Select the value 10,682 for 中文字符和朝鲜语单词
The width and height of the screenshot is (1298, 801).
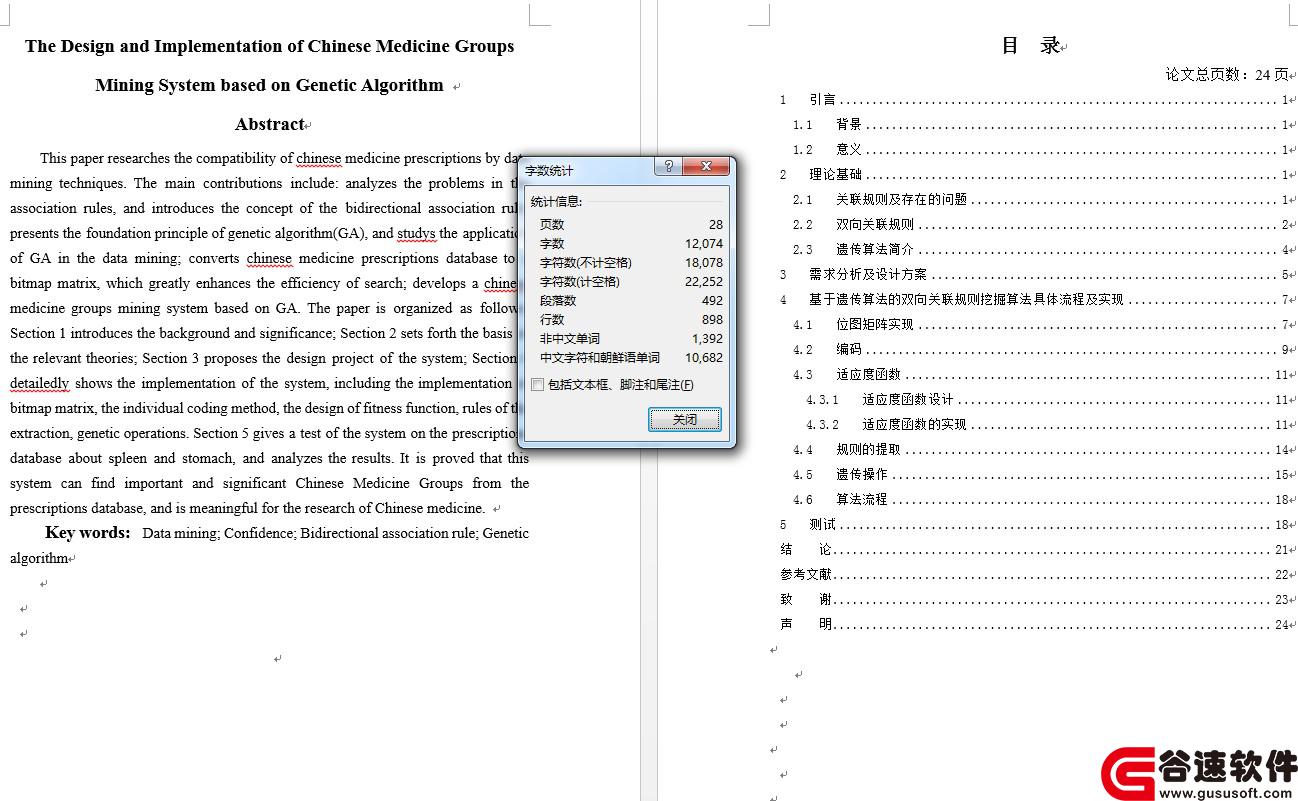704,358
